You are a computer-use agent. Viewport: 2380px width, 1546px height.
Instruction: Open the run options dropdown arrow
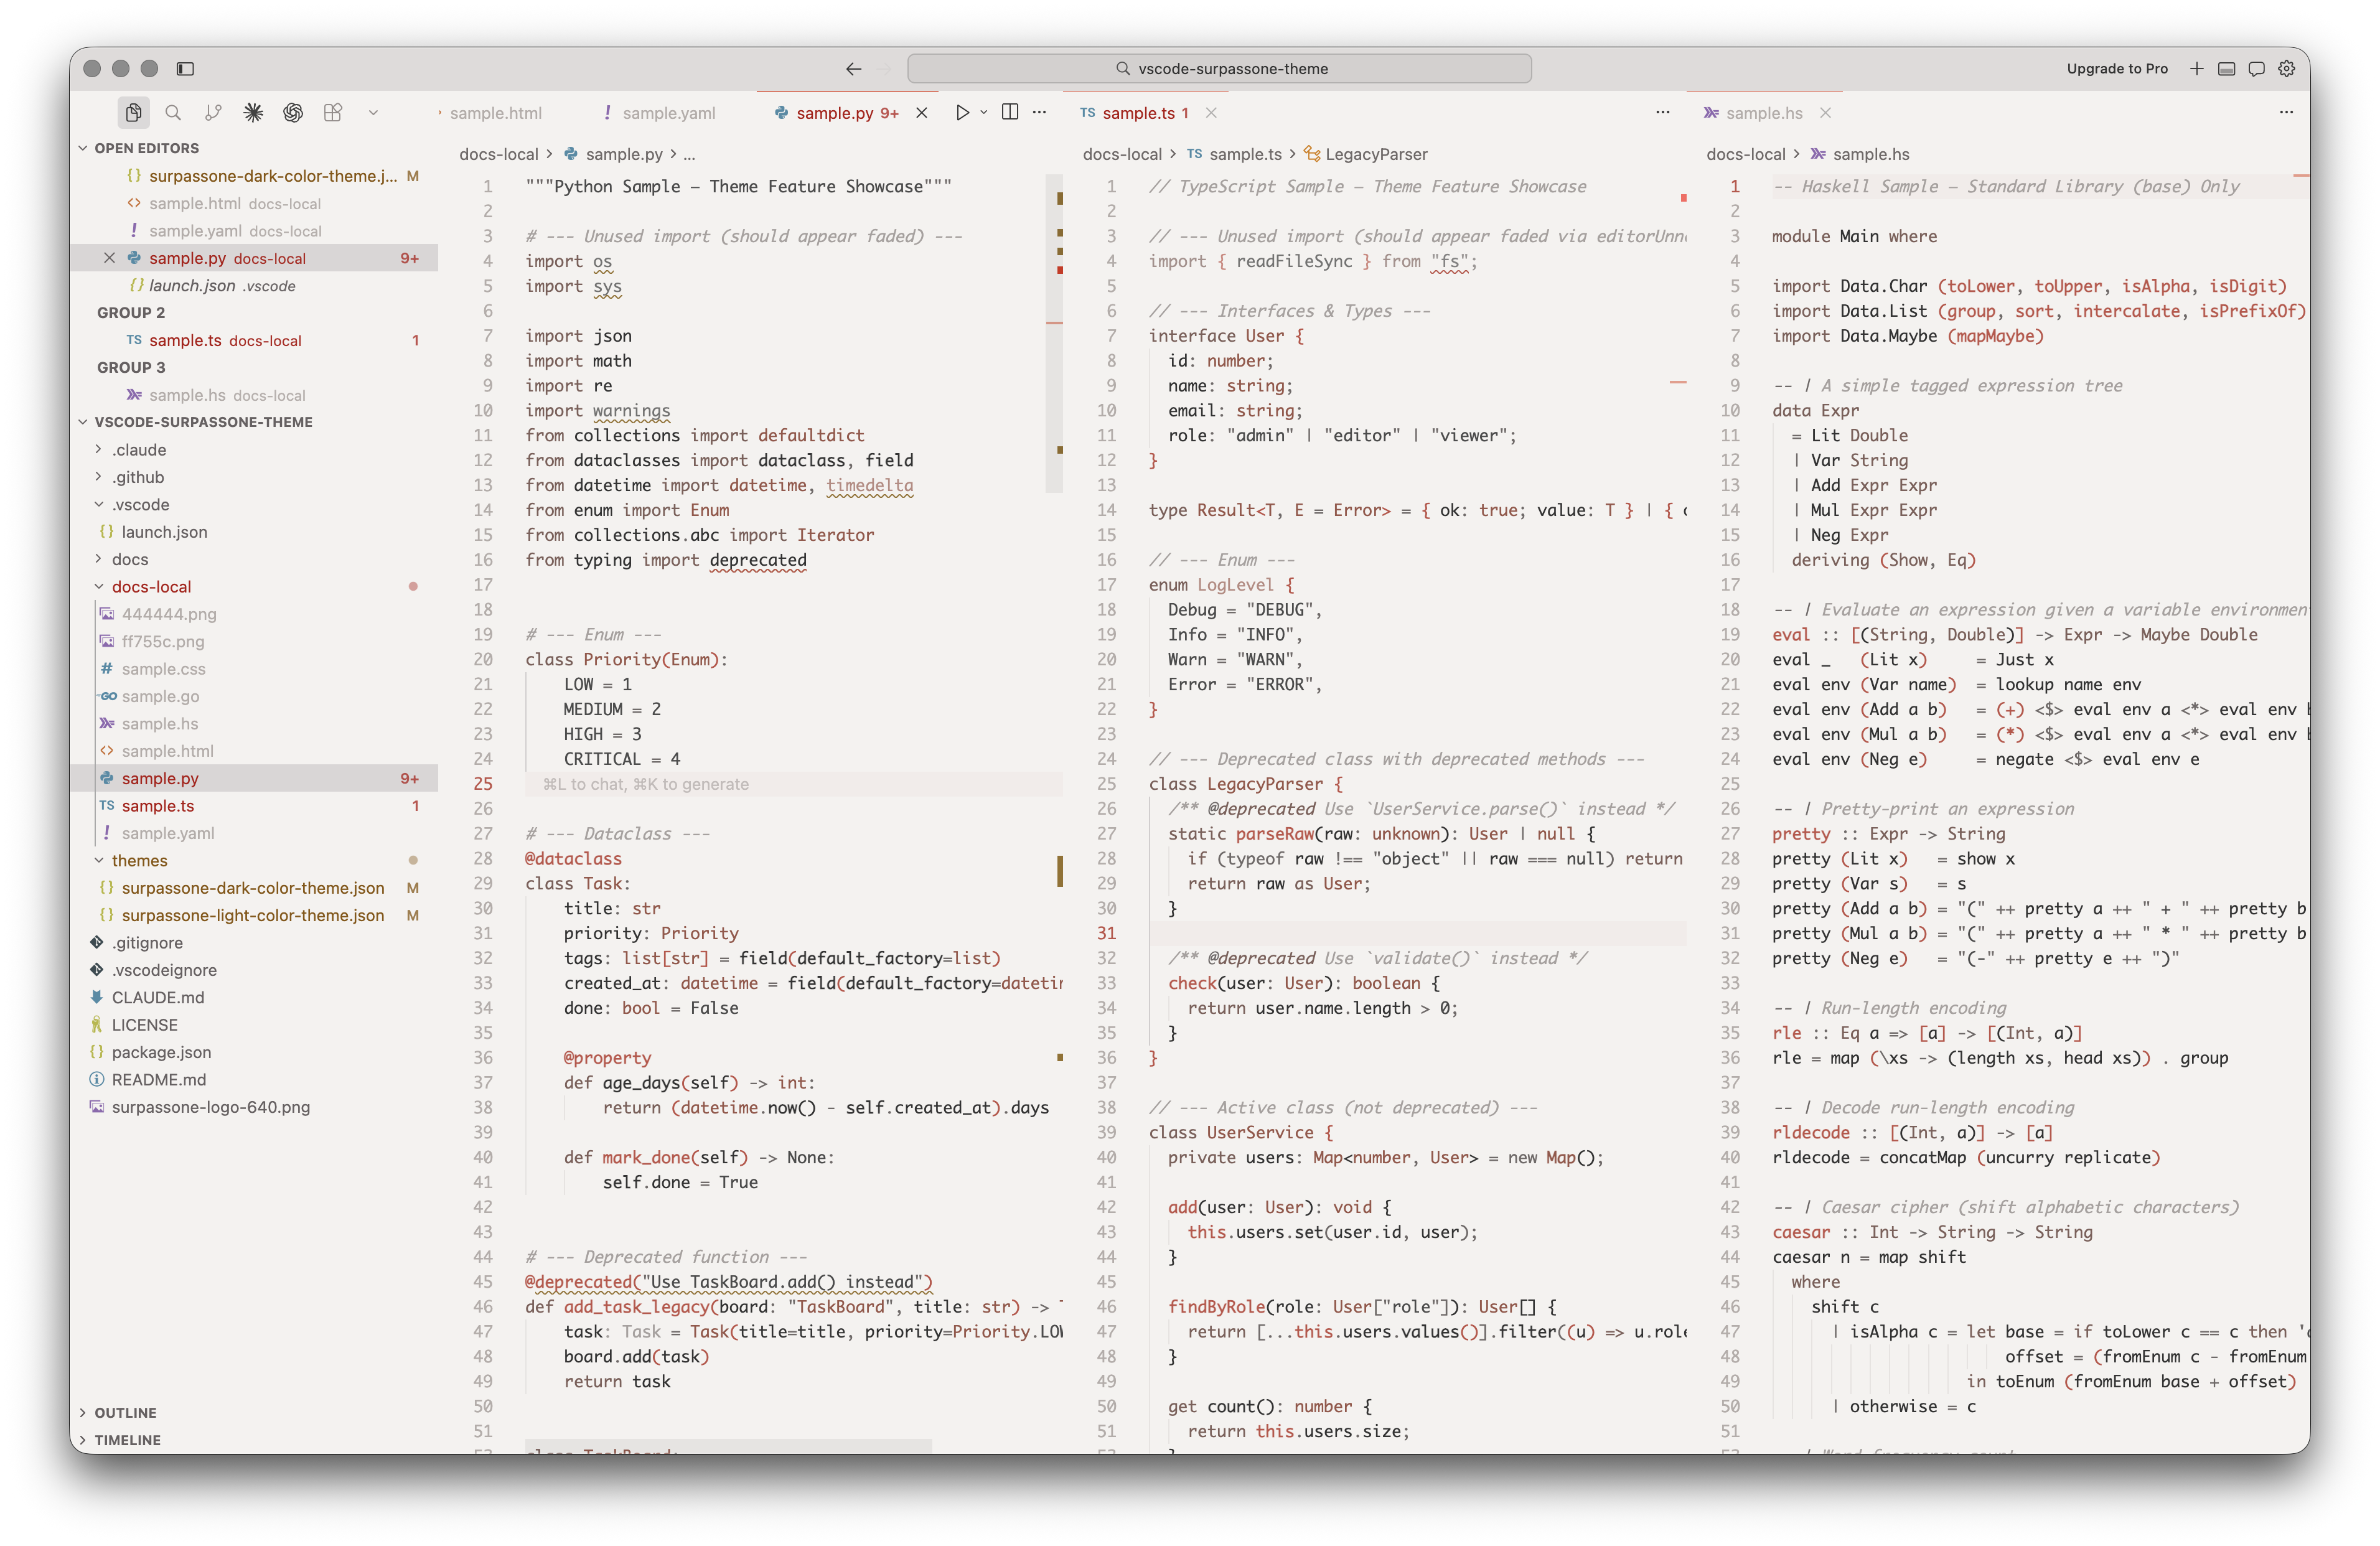(x=984, y=113)
